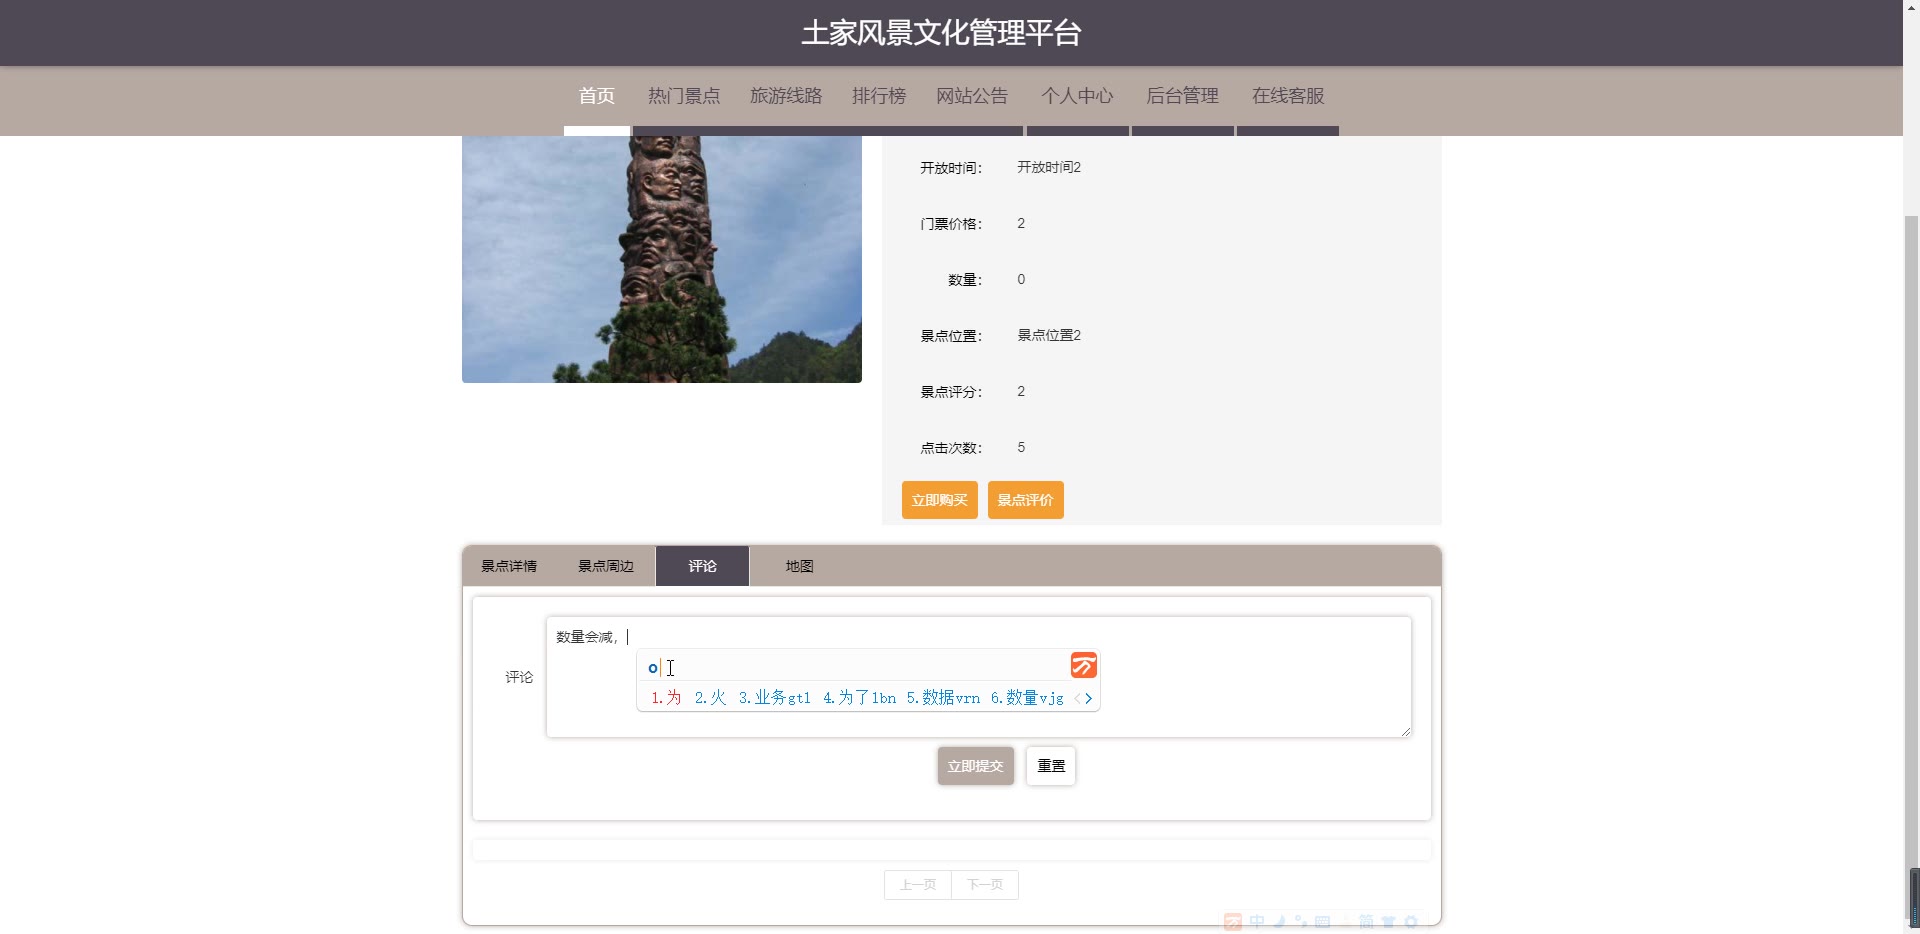Toggle the half/full-width moon icon

pyautogui.click(x=1279, y=922)
